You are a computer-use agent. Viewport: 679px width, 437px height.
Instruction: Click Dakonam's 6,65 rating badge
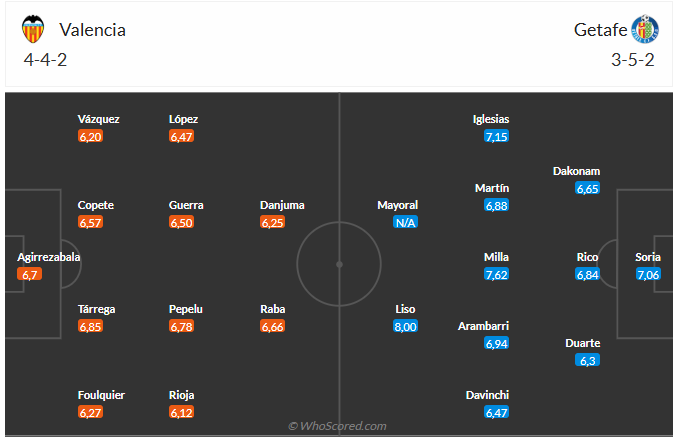pos(588,188)
